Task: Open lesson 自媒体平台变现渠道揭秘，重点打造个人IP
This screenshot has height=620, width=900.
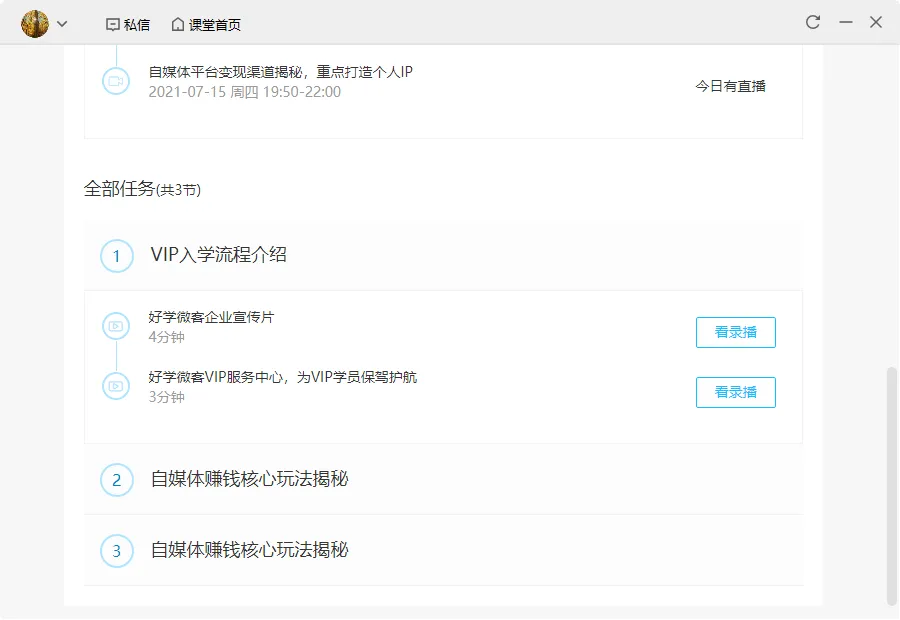Action: [x=280, y=72]
